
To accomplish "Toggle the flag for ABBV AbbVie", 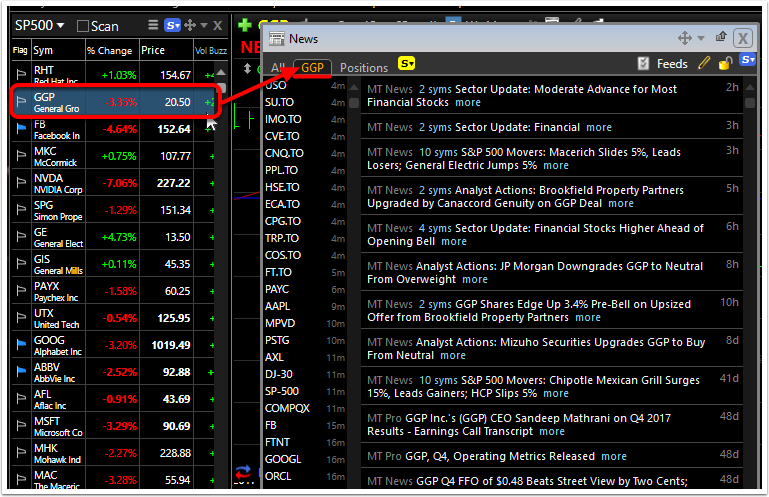I will click(x=21, y=371).
